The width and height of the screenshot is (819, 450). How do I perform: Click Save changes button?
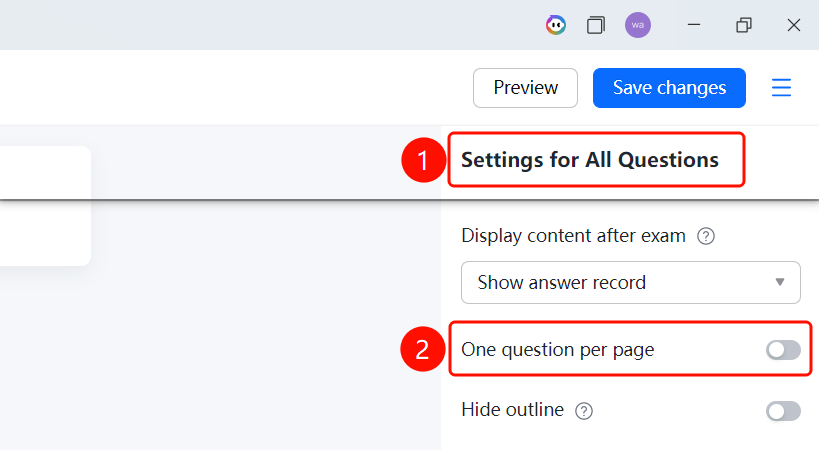click(x=669, y=88)
